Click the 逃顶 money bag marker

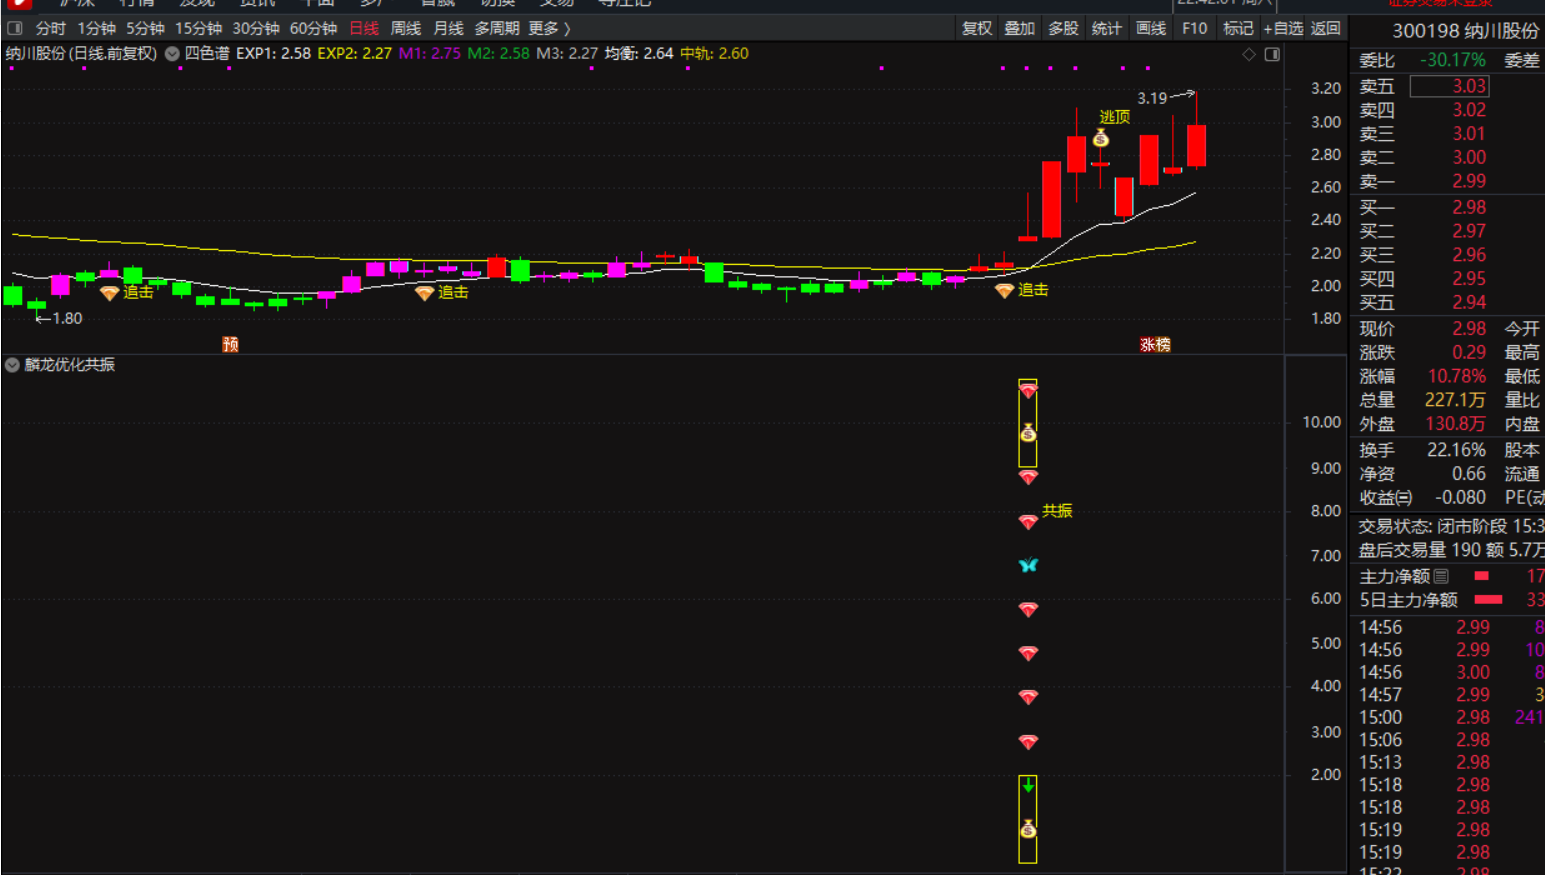[x=1101, y=139]
